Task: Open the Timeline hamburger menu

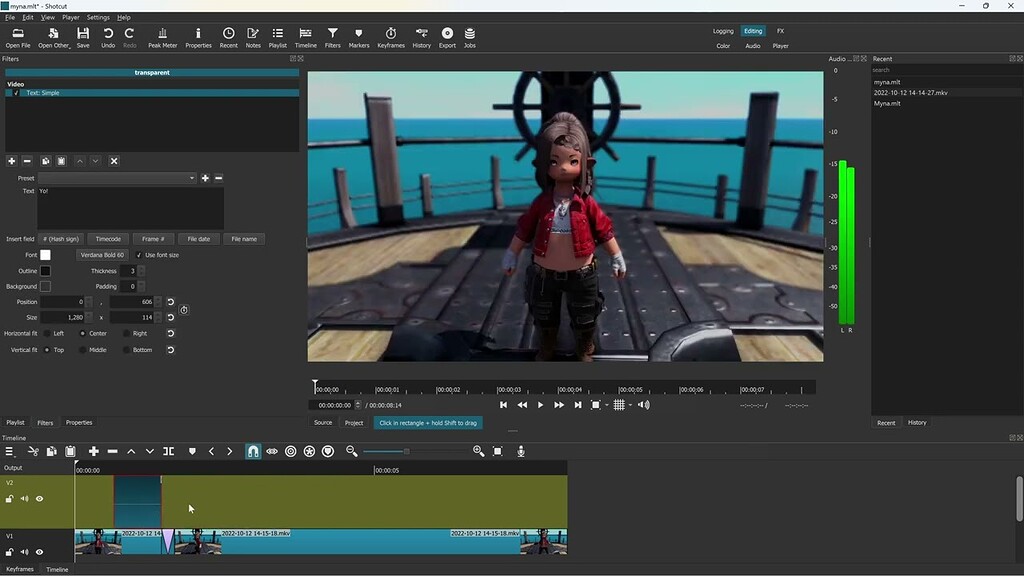Action: (x=10, y=451)
